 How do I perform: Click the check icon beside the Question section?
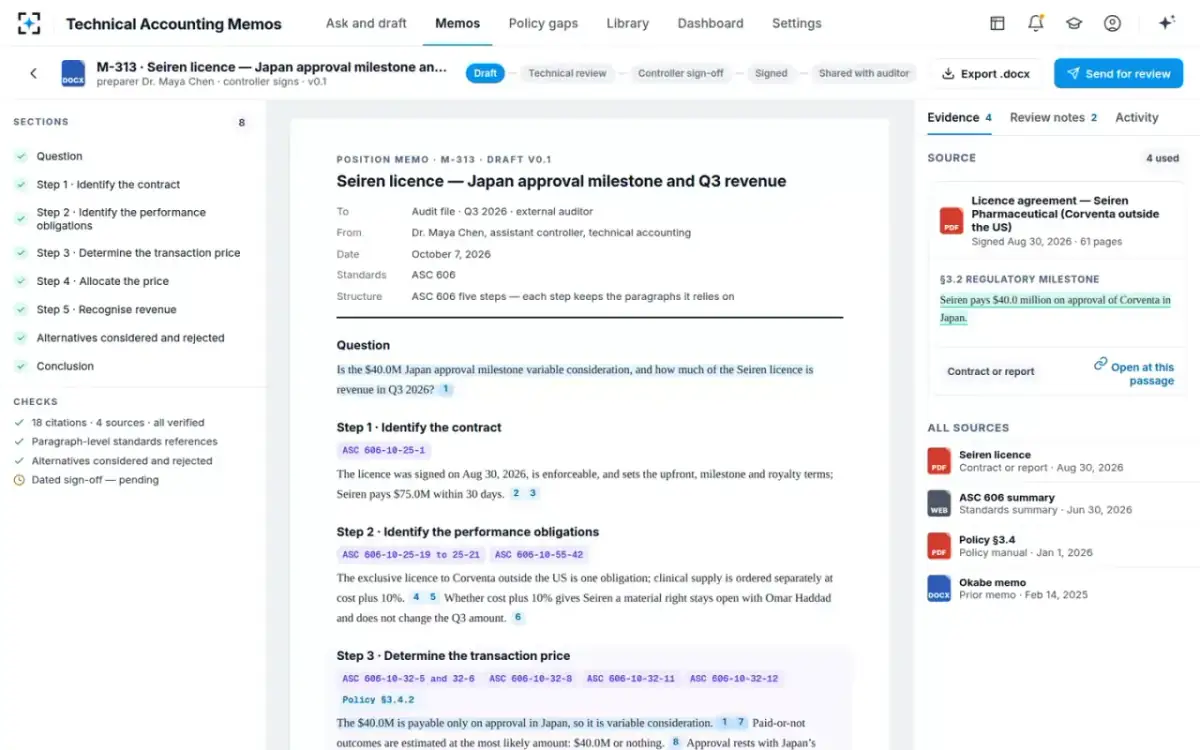click(x=20, y=156)
